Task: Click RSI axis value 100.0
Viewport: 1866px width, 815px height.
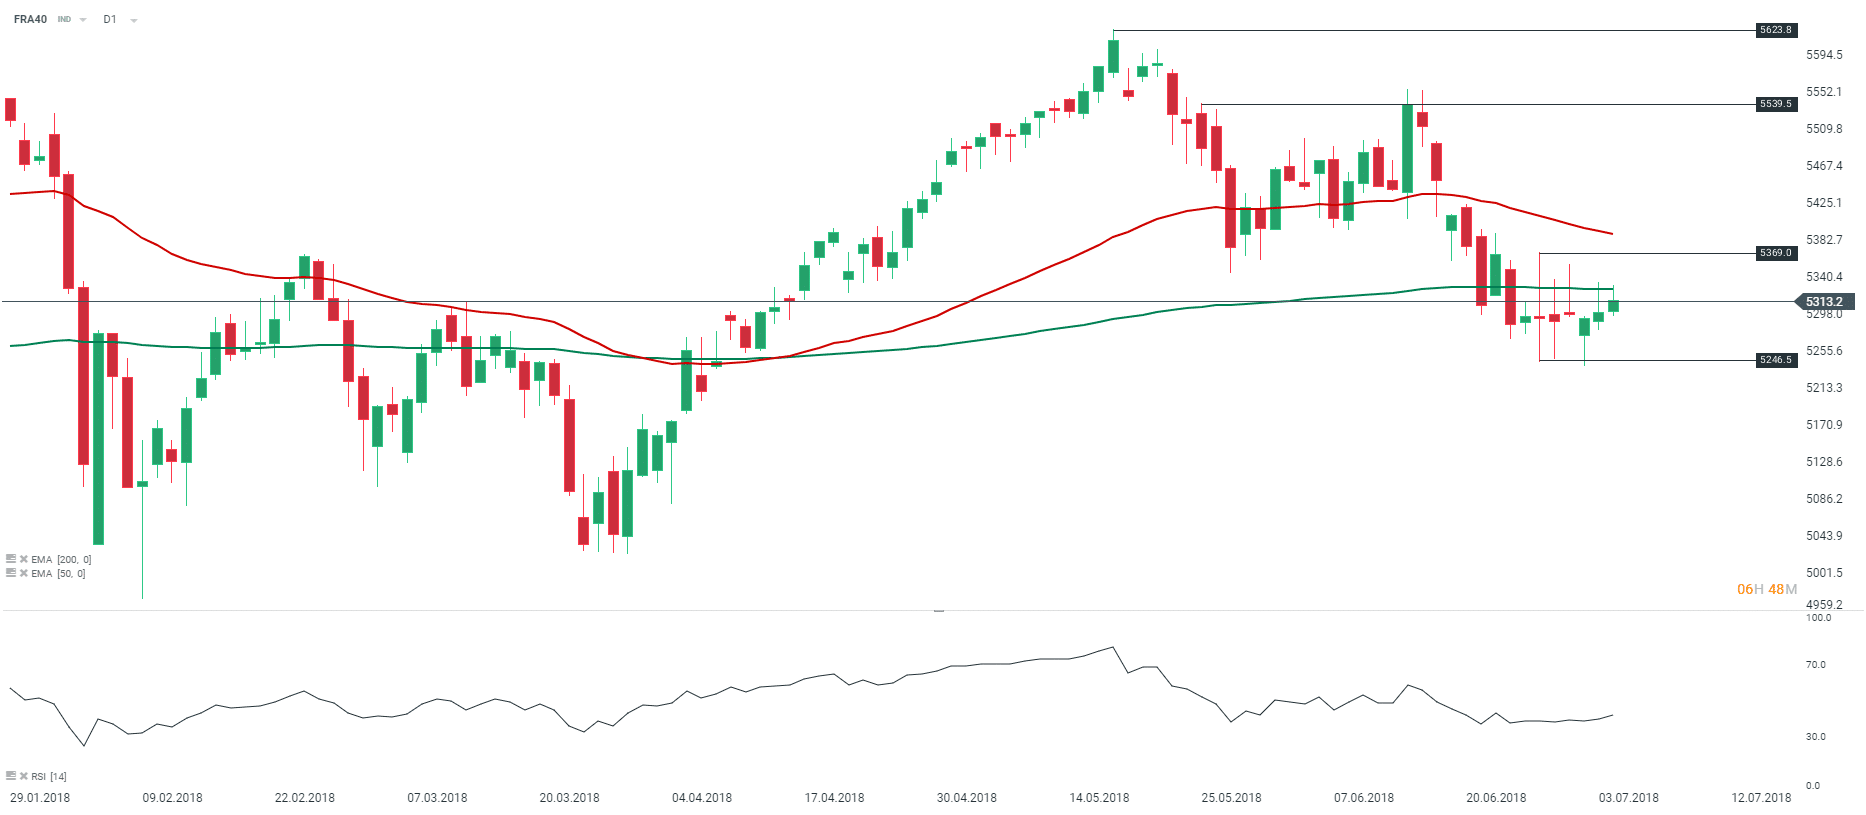Action: (1819, 618)
